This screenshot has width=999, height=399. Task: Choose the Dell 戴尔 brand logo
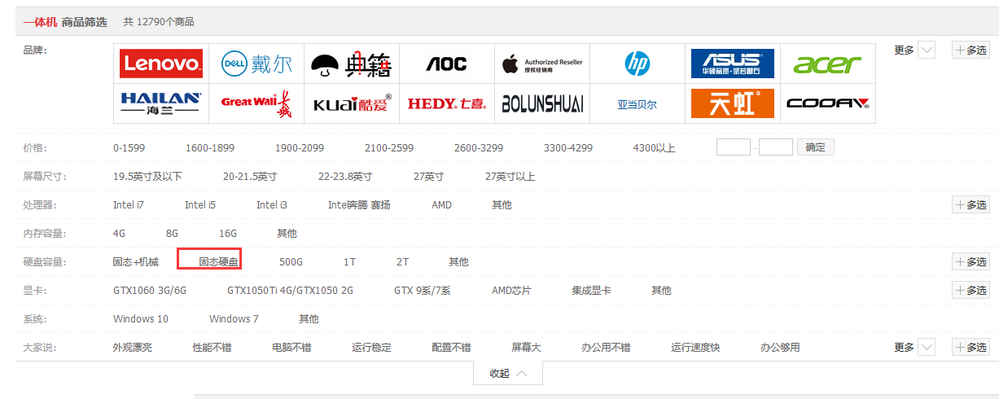click(x=257, y=64)
